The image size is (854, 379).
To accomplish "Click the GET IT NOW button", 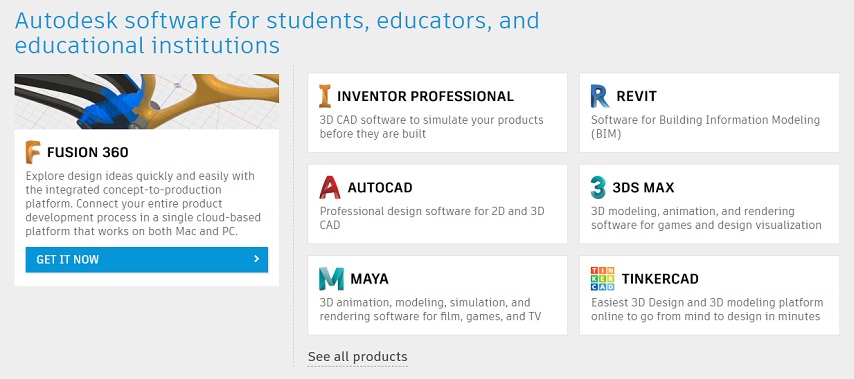I will click(x=147, y=260).
